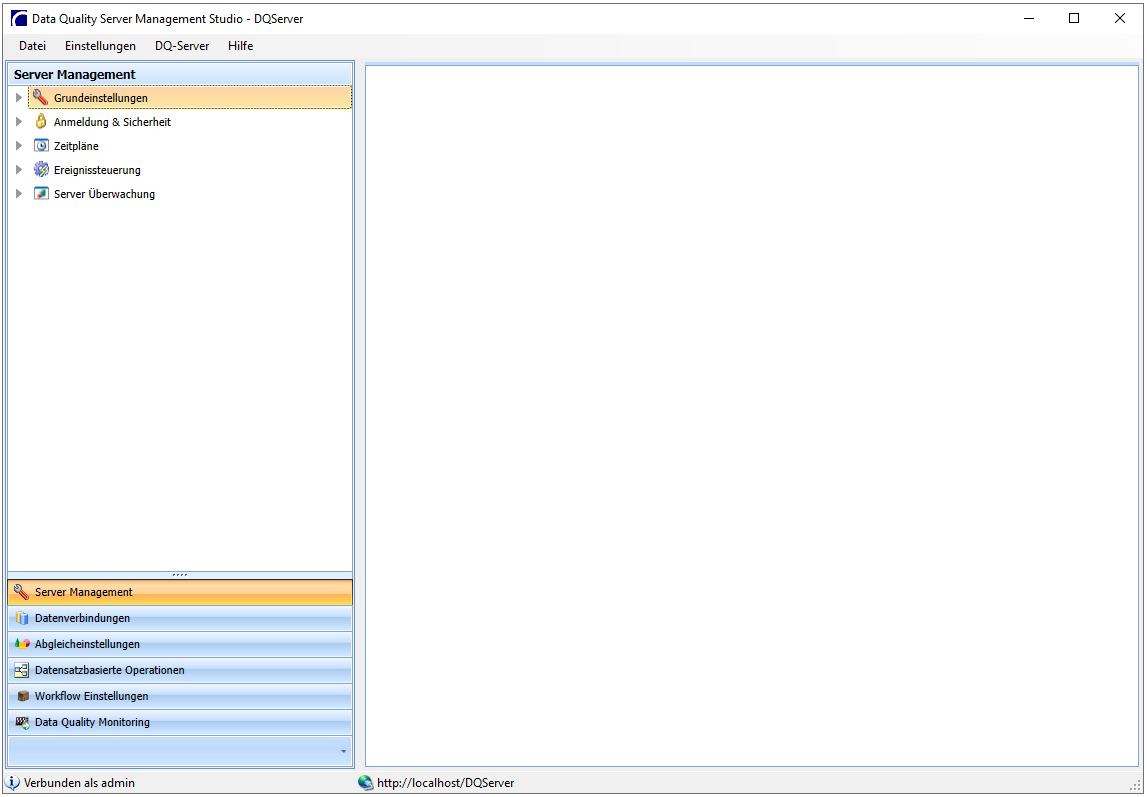Expand the Grundeinstellungen tree node
Image resolution: width=1147 pixels, height=797 pixels.
[x=19, y=97]
